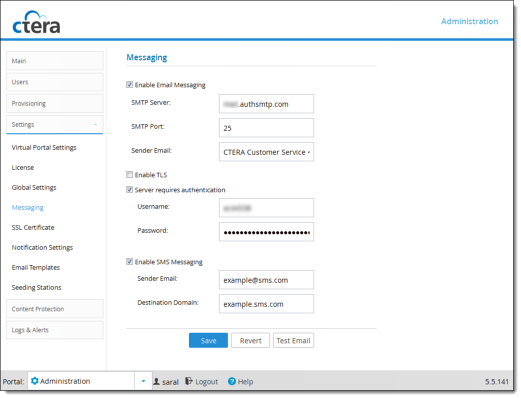Toggle Server requires authentication checkbox

129,190
